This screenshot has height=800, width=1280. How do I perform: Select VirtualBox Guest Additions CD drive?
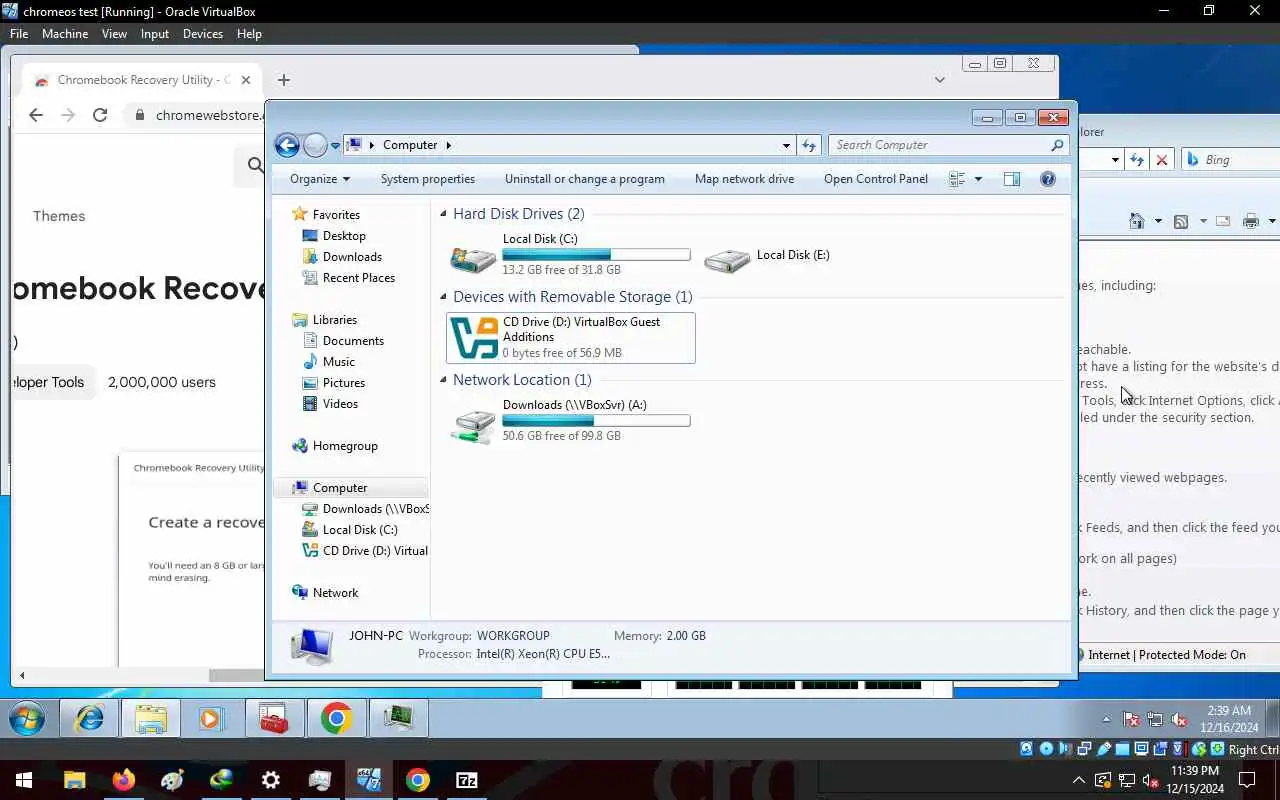571,337
